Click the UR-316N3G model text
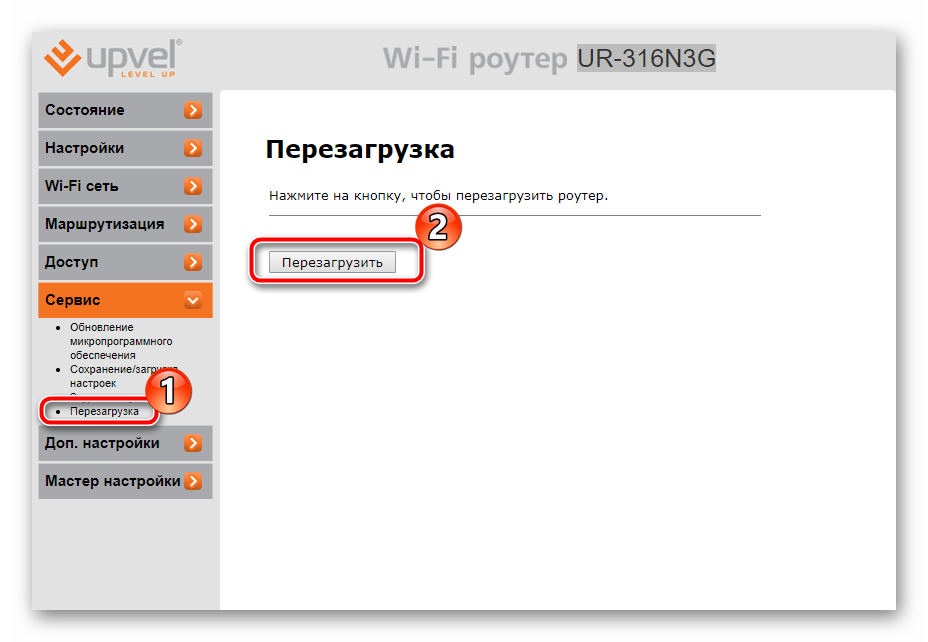The width and height of the screenshot is (928, 642). [x=646, y=58]
